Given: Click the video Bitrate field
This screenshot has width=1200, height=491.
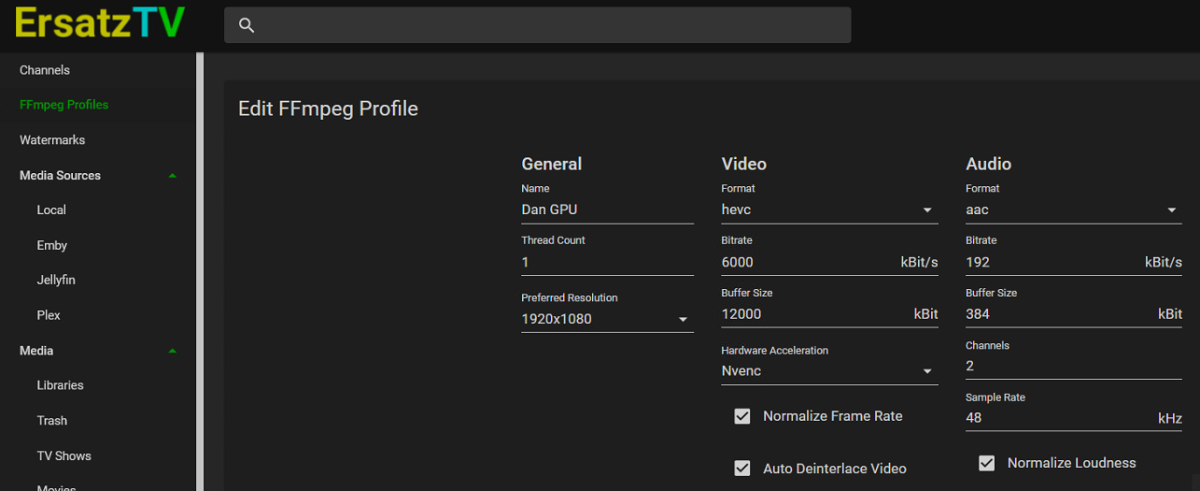Looking at the screenshot, I should point(805,262).
